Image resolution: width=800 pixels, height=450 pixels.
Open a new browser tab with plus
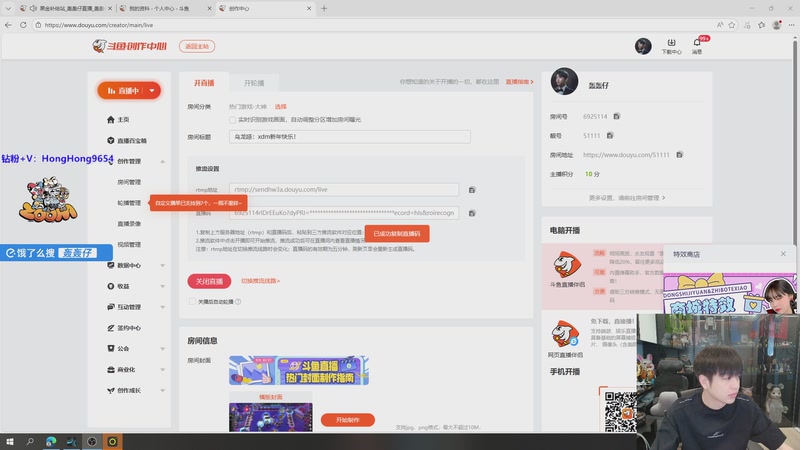324,8
